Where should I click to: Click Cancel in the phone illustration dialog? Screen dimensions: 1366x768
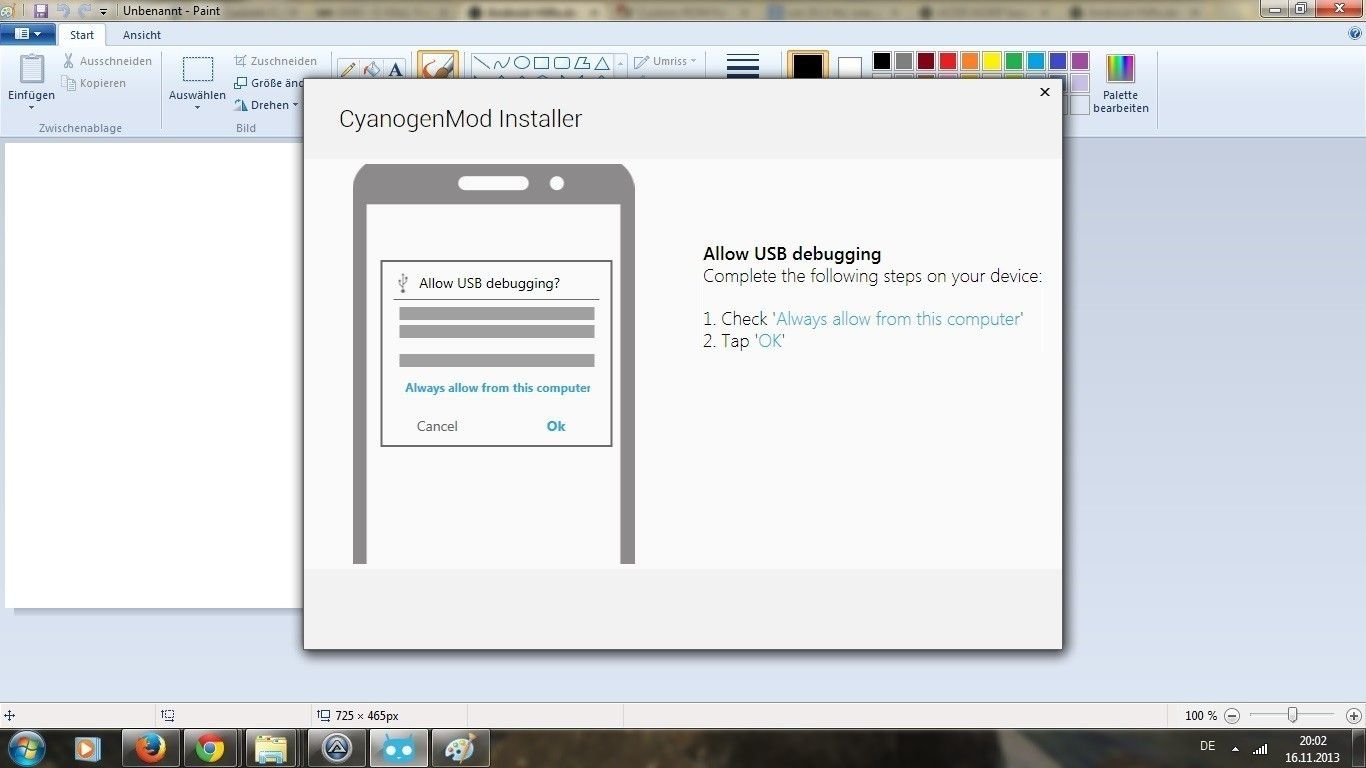(437, 426)
